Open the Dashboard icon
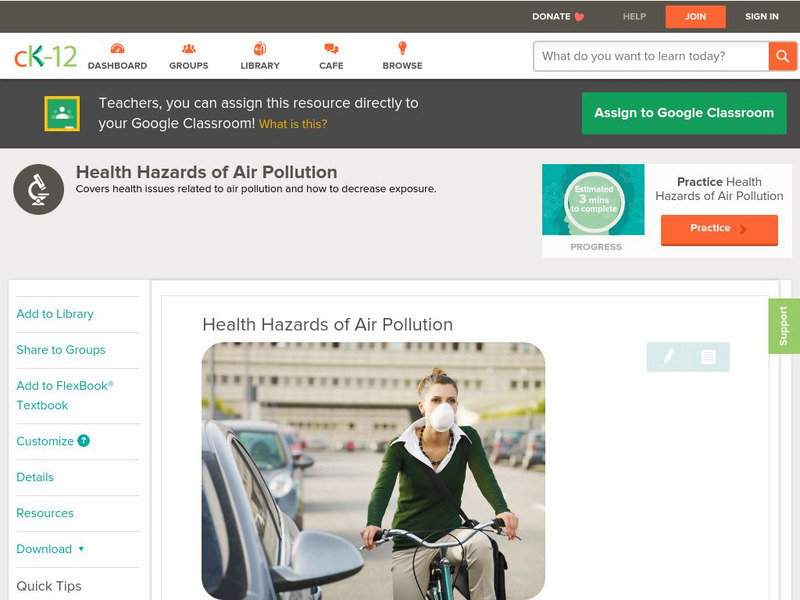Screen dimensions: 800x600 tap(117, 50)
